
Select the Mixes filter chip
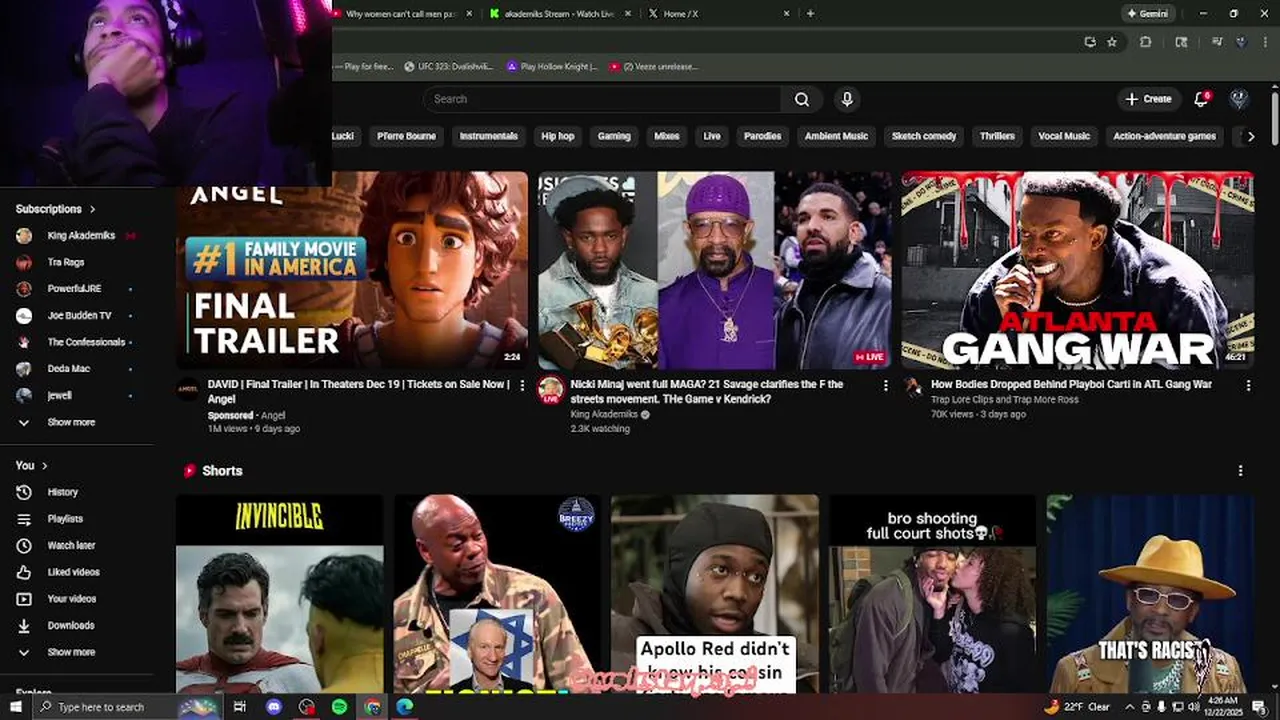coord(666,136)
